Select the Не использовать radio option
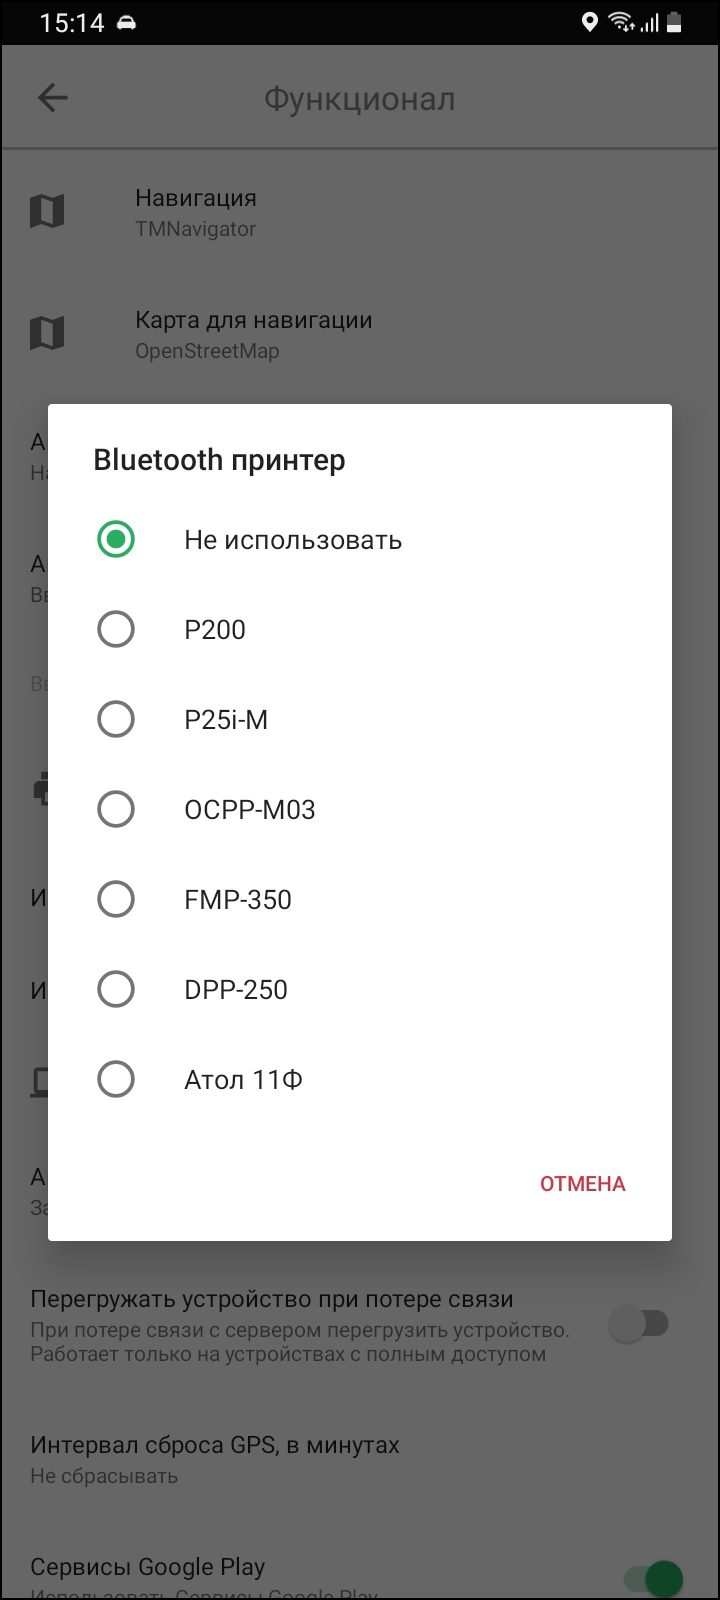Screen dimensions: 720x1600 116,540
